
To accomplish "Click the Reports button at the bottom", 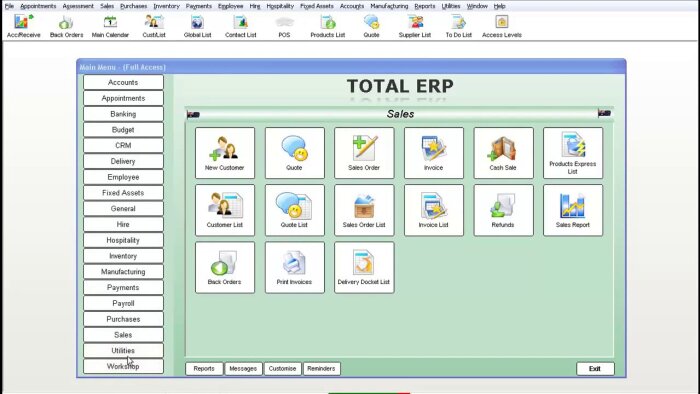I will 204,369.
